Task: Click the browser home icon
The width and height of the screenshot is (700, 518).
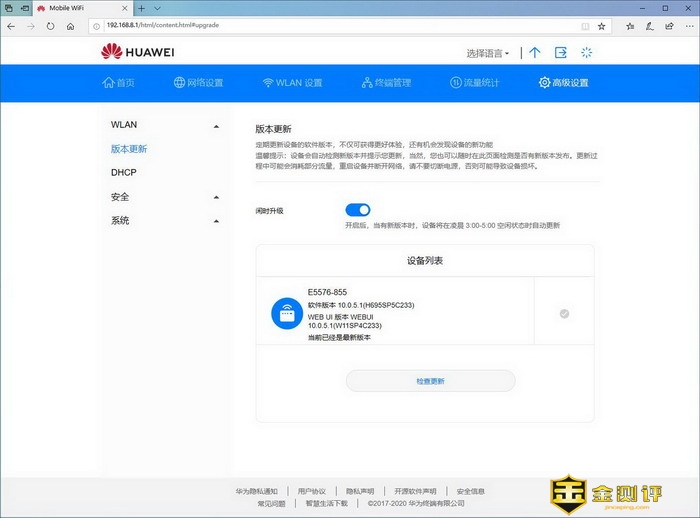Action: click(71, 26)
